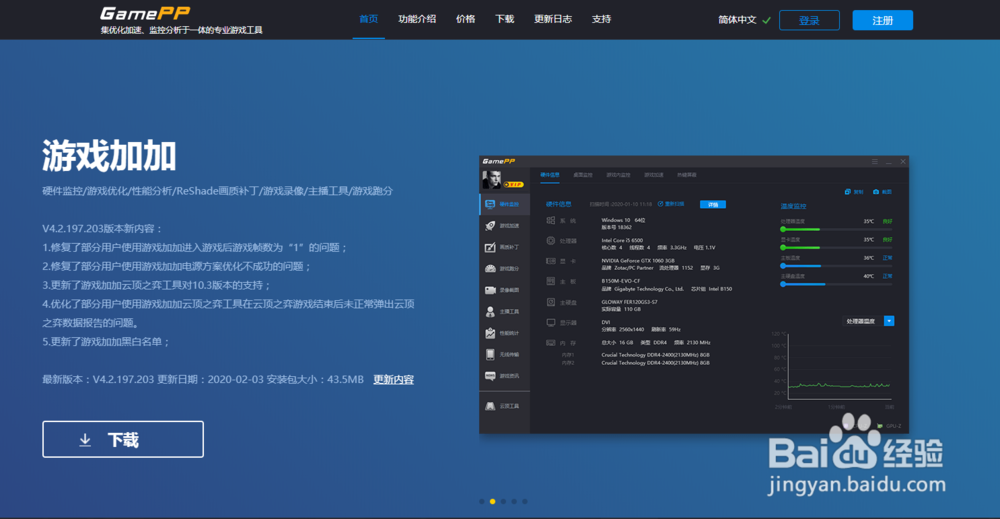Screen dimensions: 1000x519
Task: Open the 价格 nav item
Action: pos(466,19)
